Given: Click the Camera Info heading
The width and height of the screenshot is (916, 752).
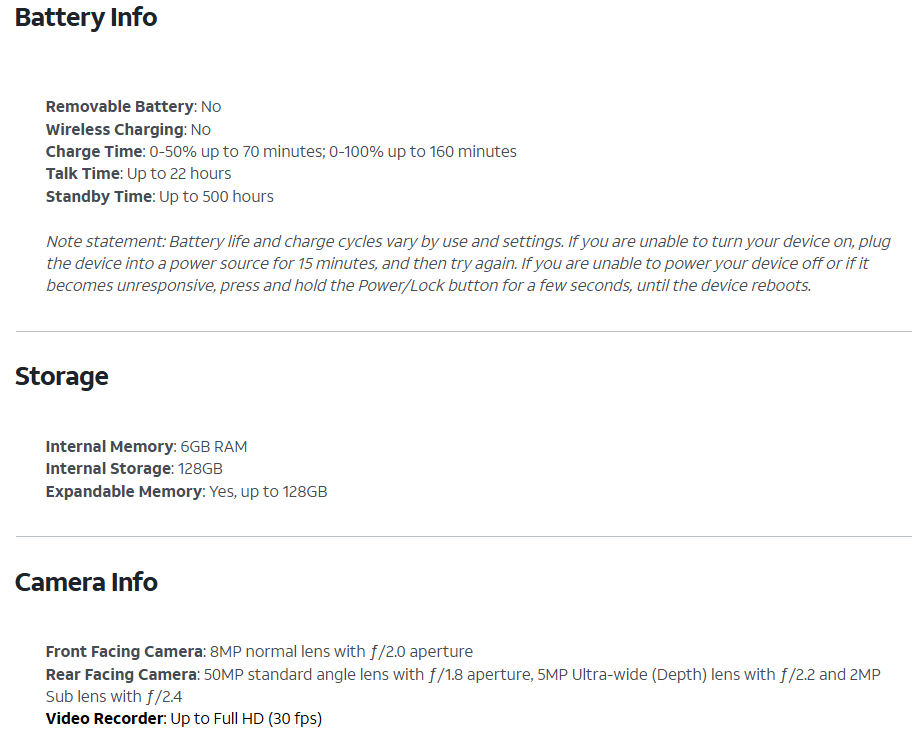Looking at the screenshot, I should [x=86, y=582].
